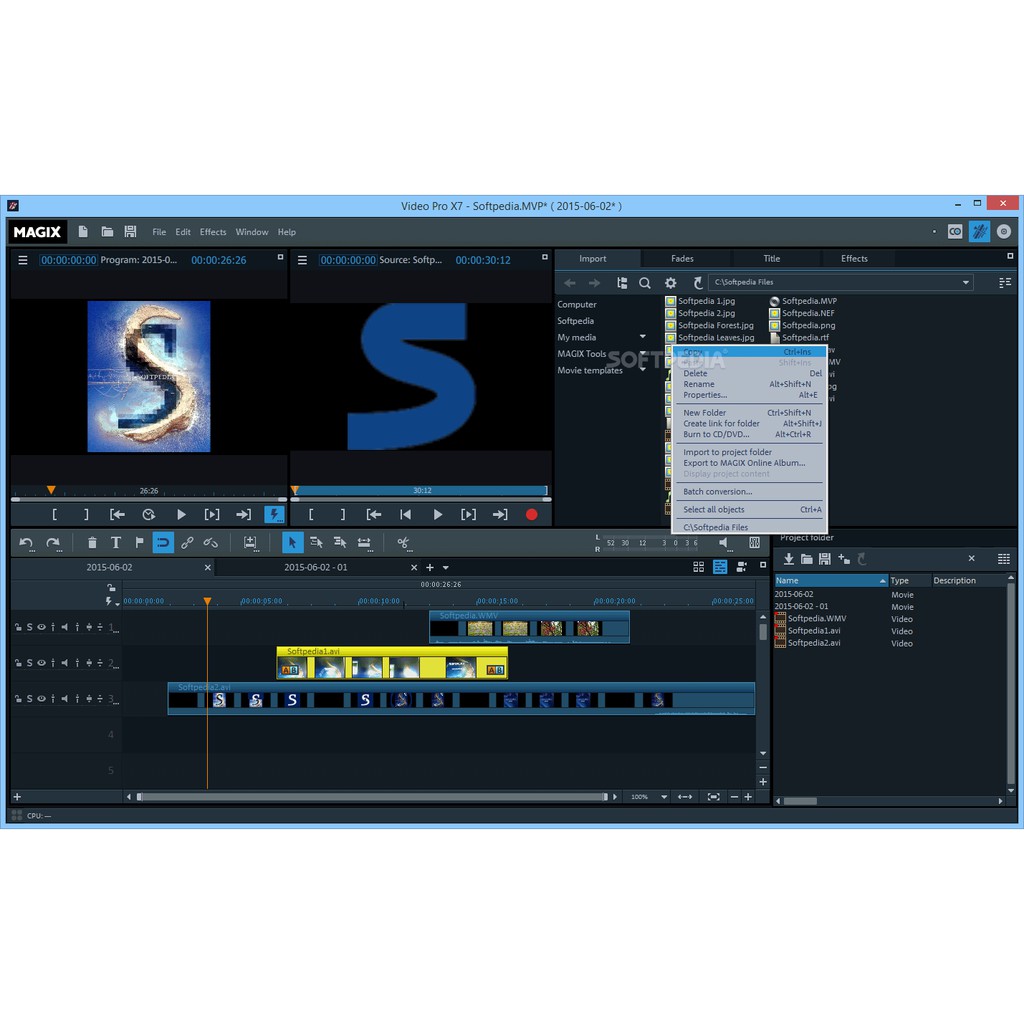
Task: Click the Undo arrow in the editing toolbar
Action: pyautogui.click(x=26, y=543)
